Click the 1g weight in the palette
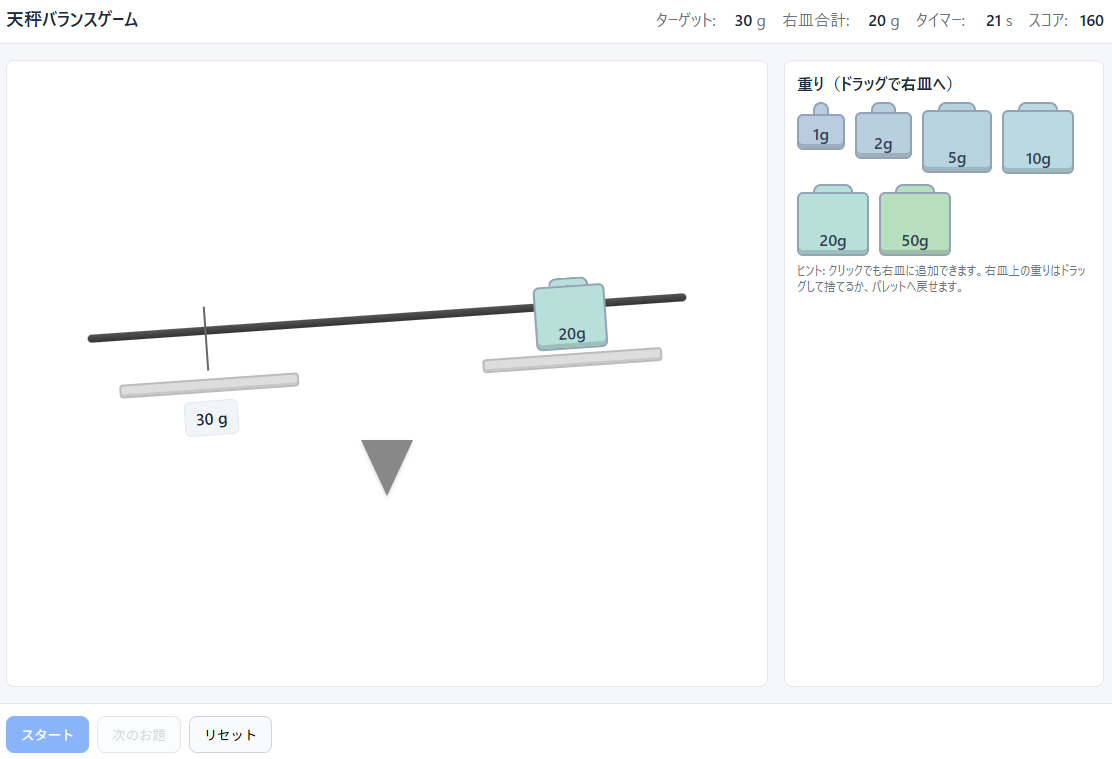The height and width of the screenshot is (759, 1112). (820, 132)
